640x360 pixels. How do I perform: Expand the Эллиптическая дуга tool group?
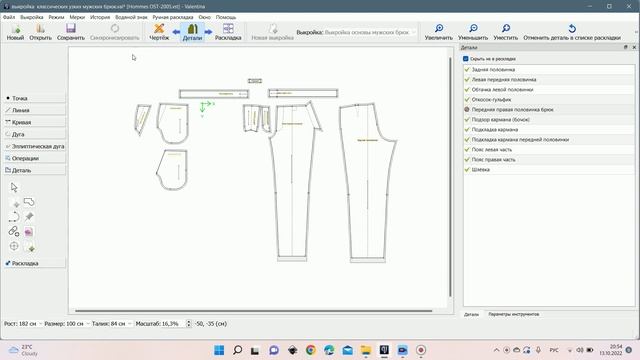tap(34, 146)
